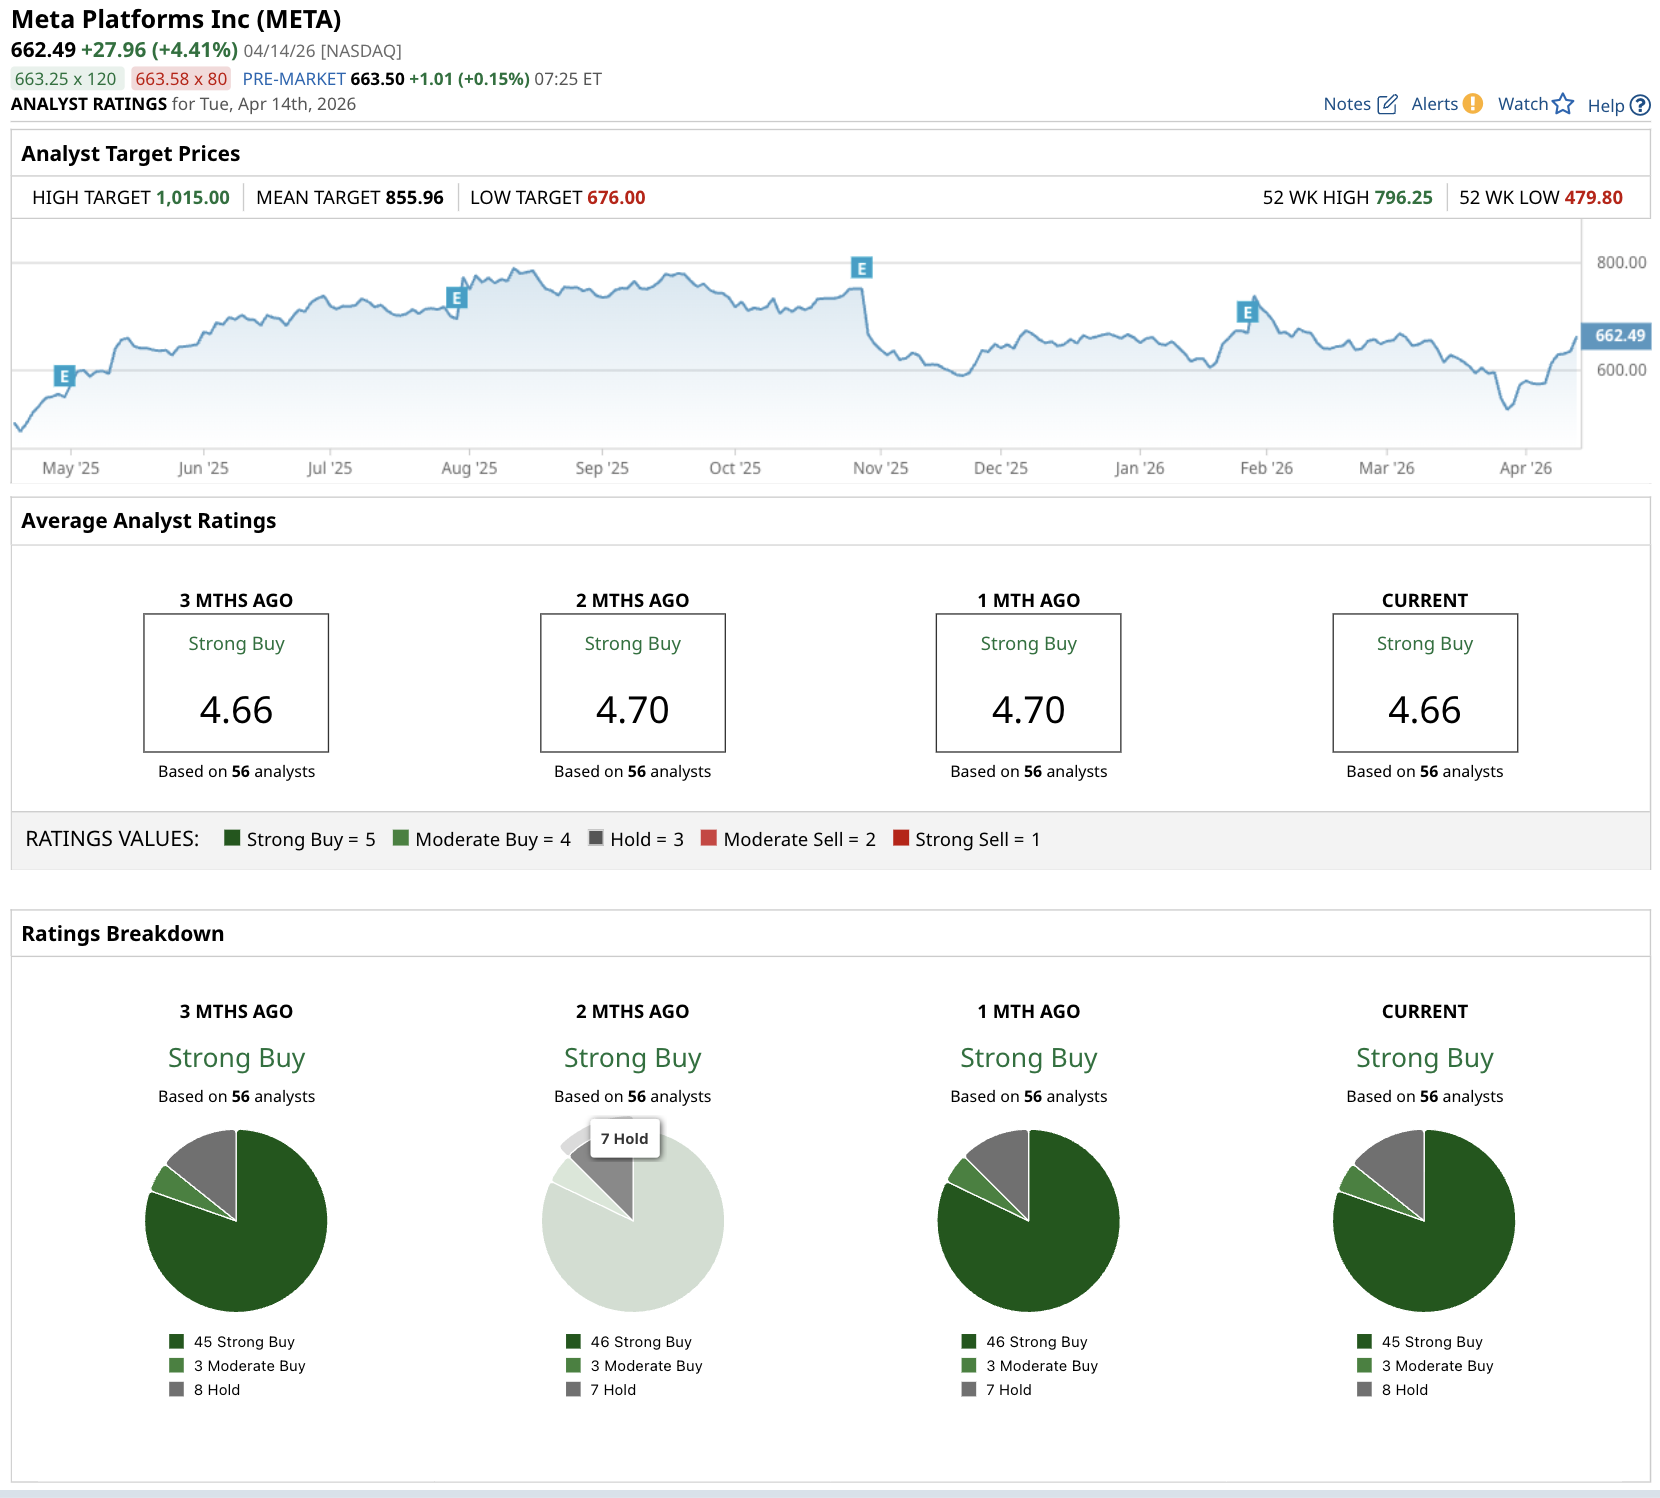Click the earnings E marker before Nov '25
Image resolution: width=1660 pixels, height=1498 pixels.
point(861,267)
